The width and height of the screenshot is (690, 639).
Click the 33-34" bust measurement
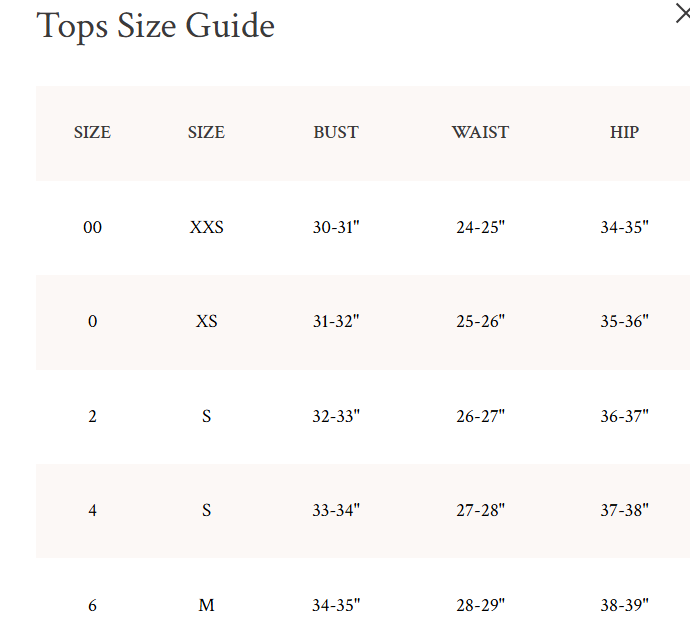tap(336, 510)
